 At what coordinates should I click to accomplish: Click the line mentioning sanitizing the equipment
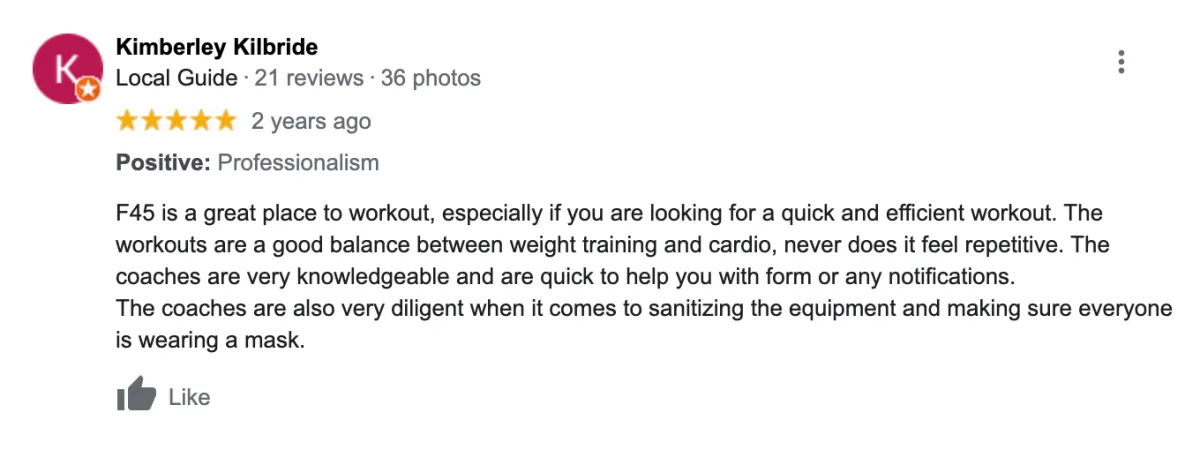[643, 308]
